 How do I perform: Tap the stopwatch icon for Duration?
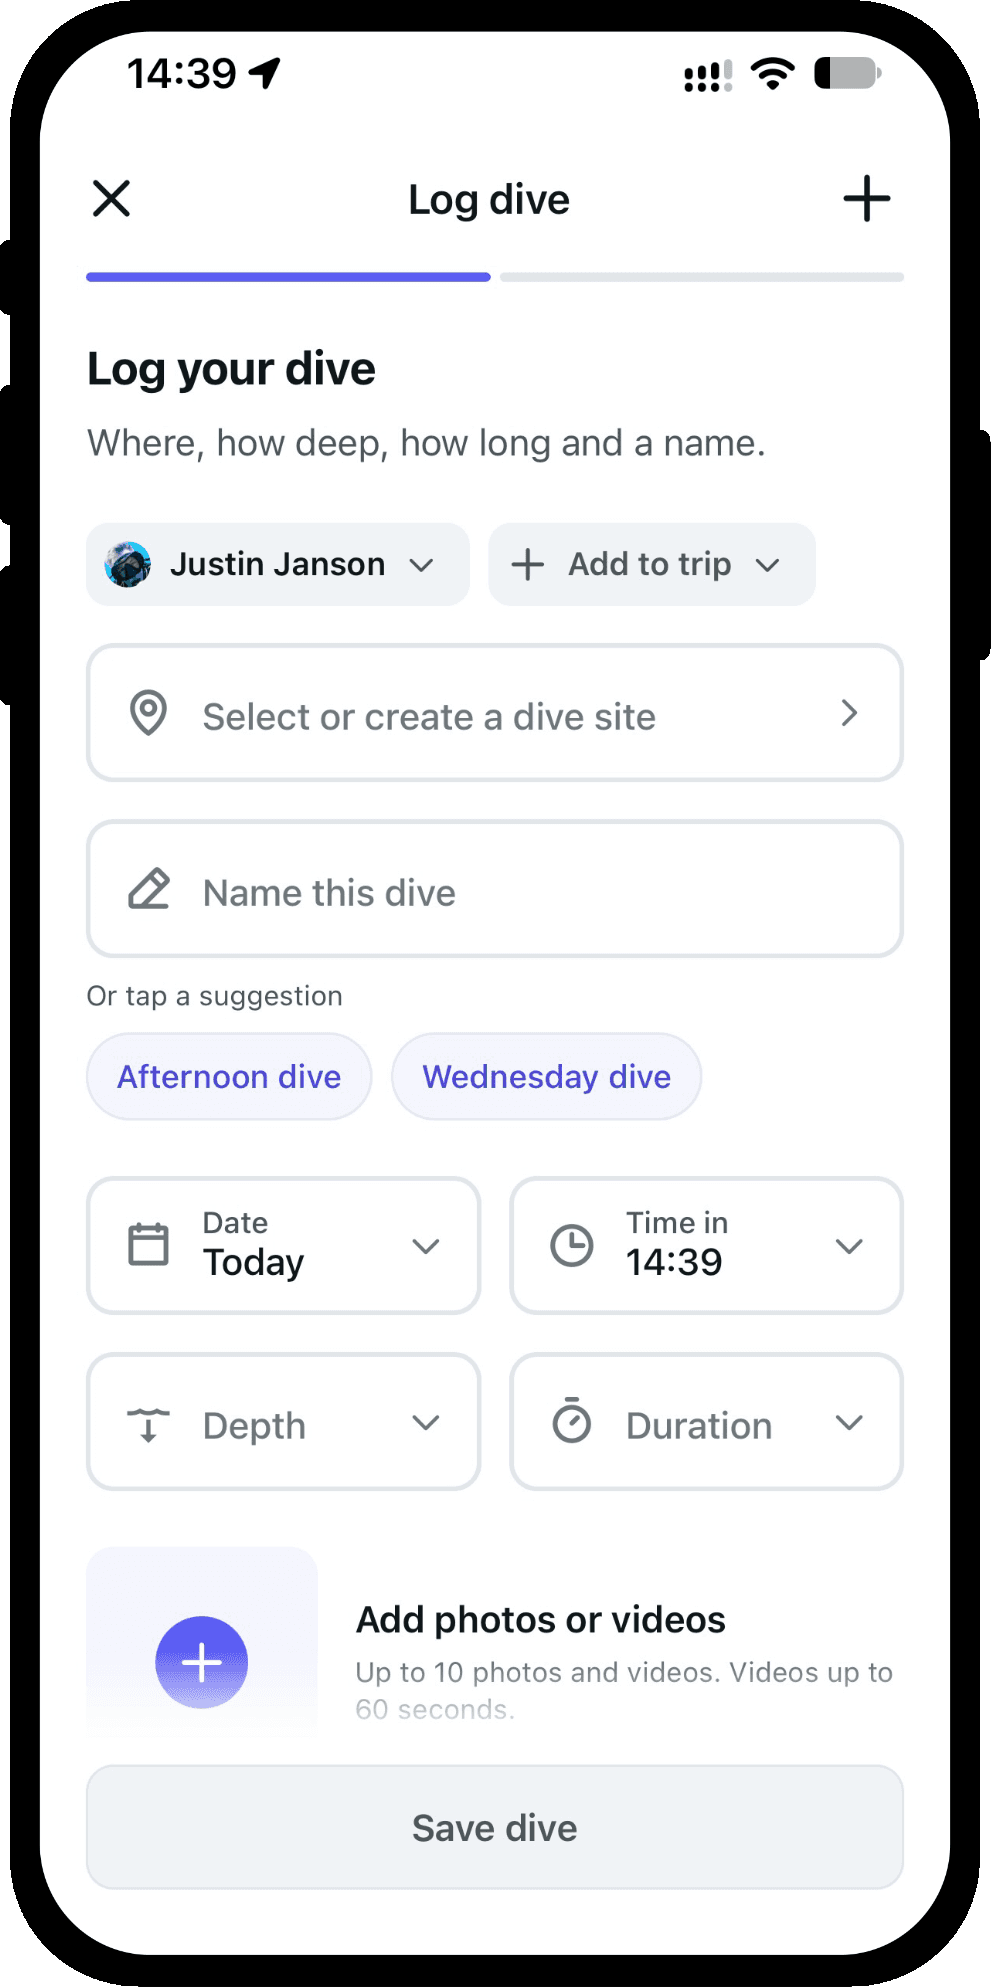pyautogui.click(x=572, y=1420)
